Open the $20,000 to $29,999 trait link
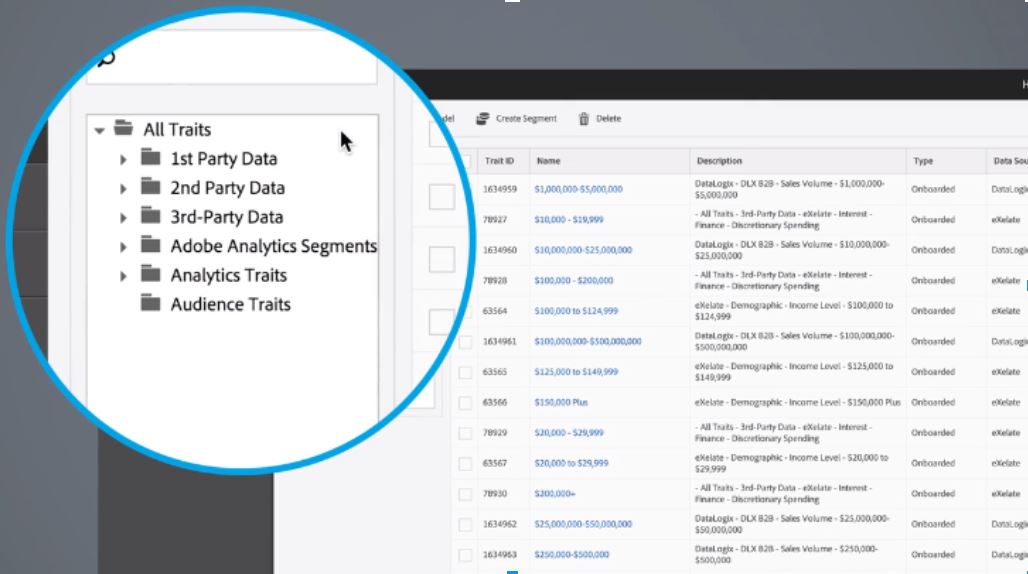This screenshot has width=1028, height=574. click(571, 463)
